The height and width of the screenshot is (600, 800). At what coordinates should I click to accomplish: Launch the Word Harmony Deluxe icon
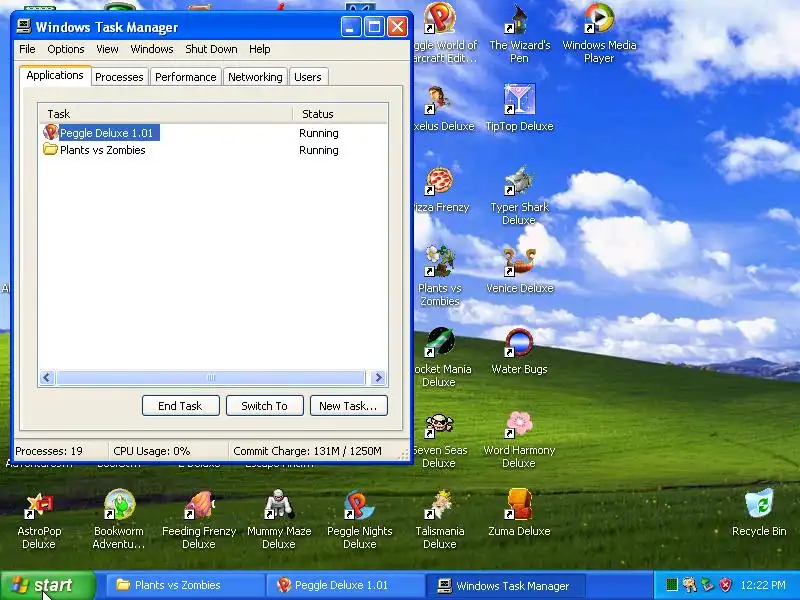519,438
